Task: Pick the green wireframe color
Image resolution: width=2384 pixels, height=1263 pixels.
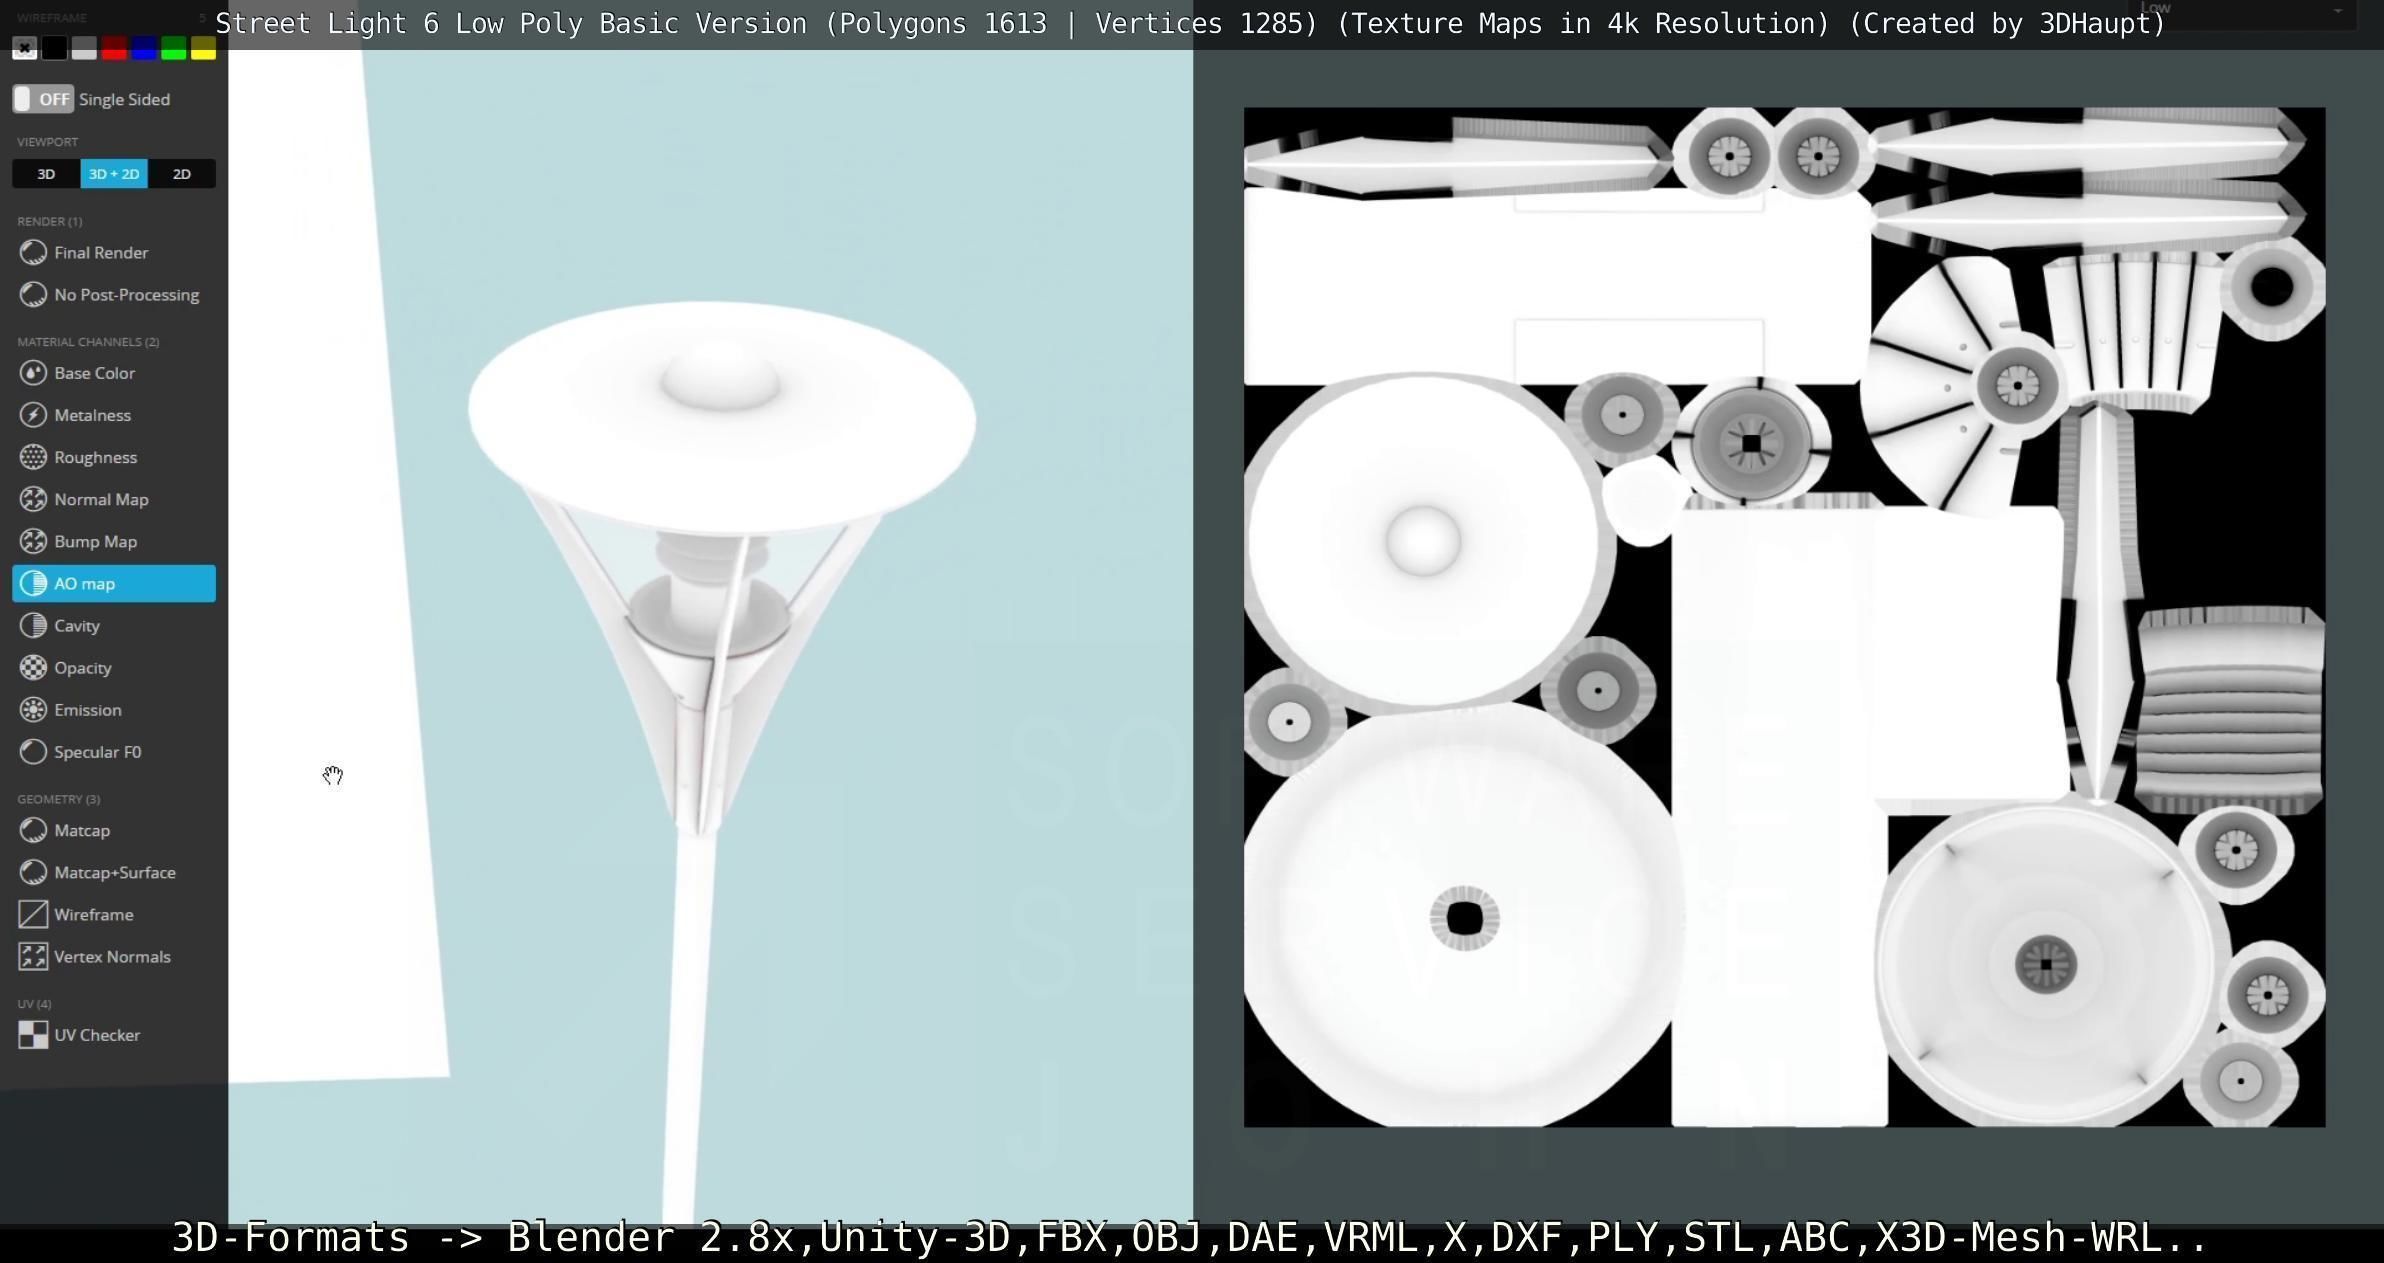Action: pos(174,48)
